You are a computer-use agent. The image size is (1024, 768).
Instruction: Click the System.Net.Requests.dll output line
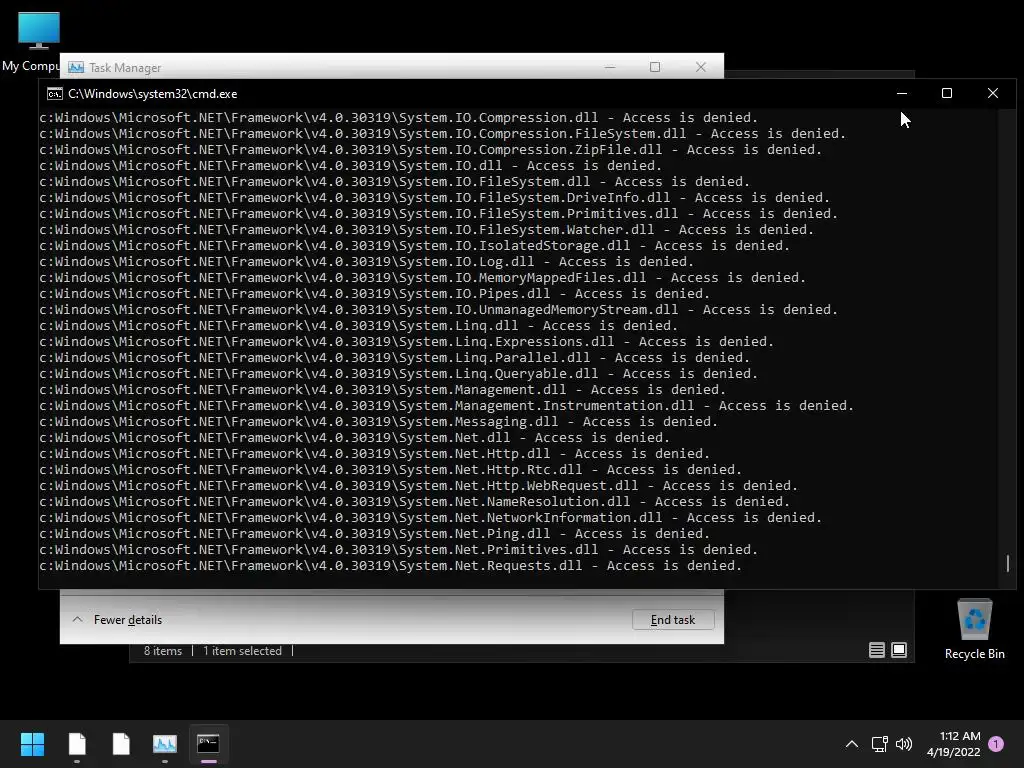(x=391, y=566)
